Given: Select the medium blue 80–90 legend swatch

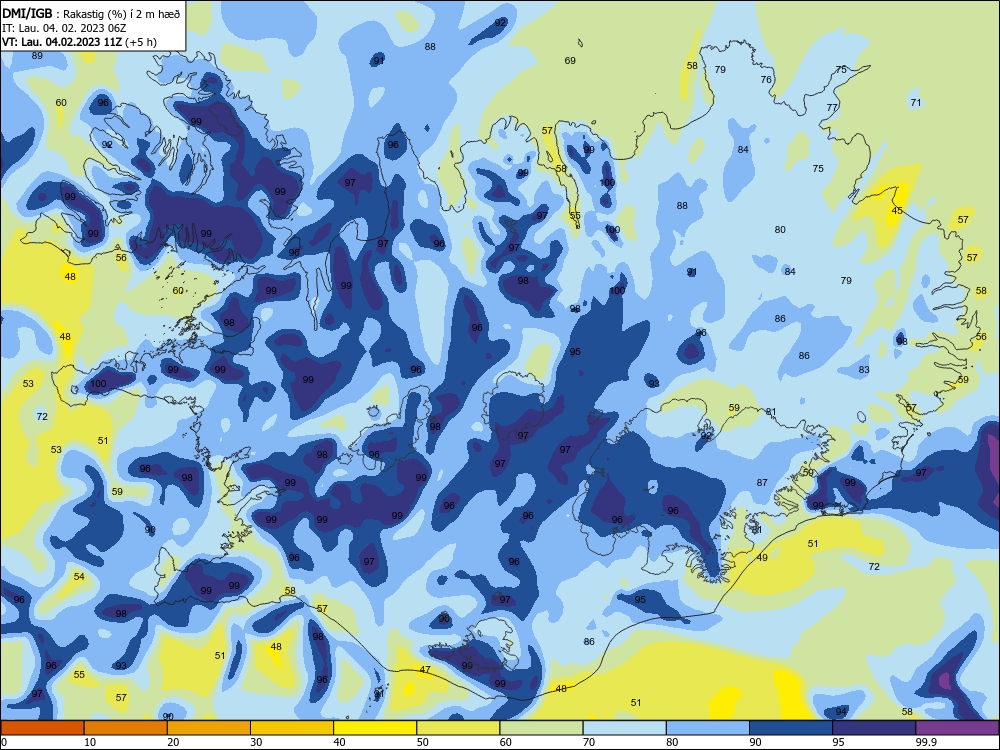Looking at the screenshot, I should (708, 728).
